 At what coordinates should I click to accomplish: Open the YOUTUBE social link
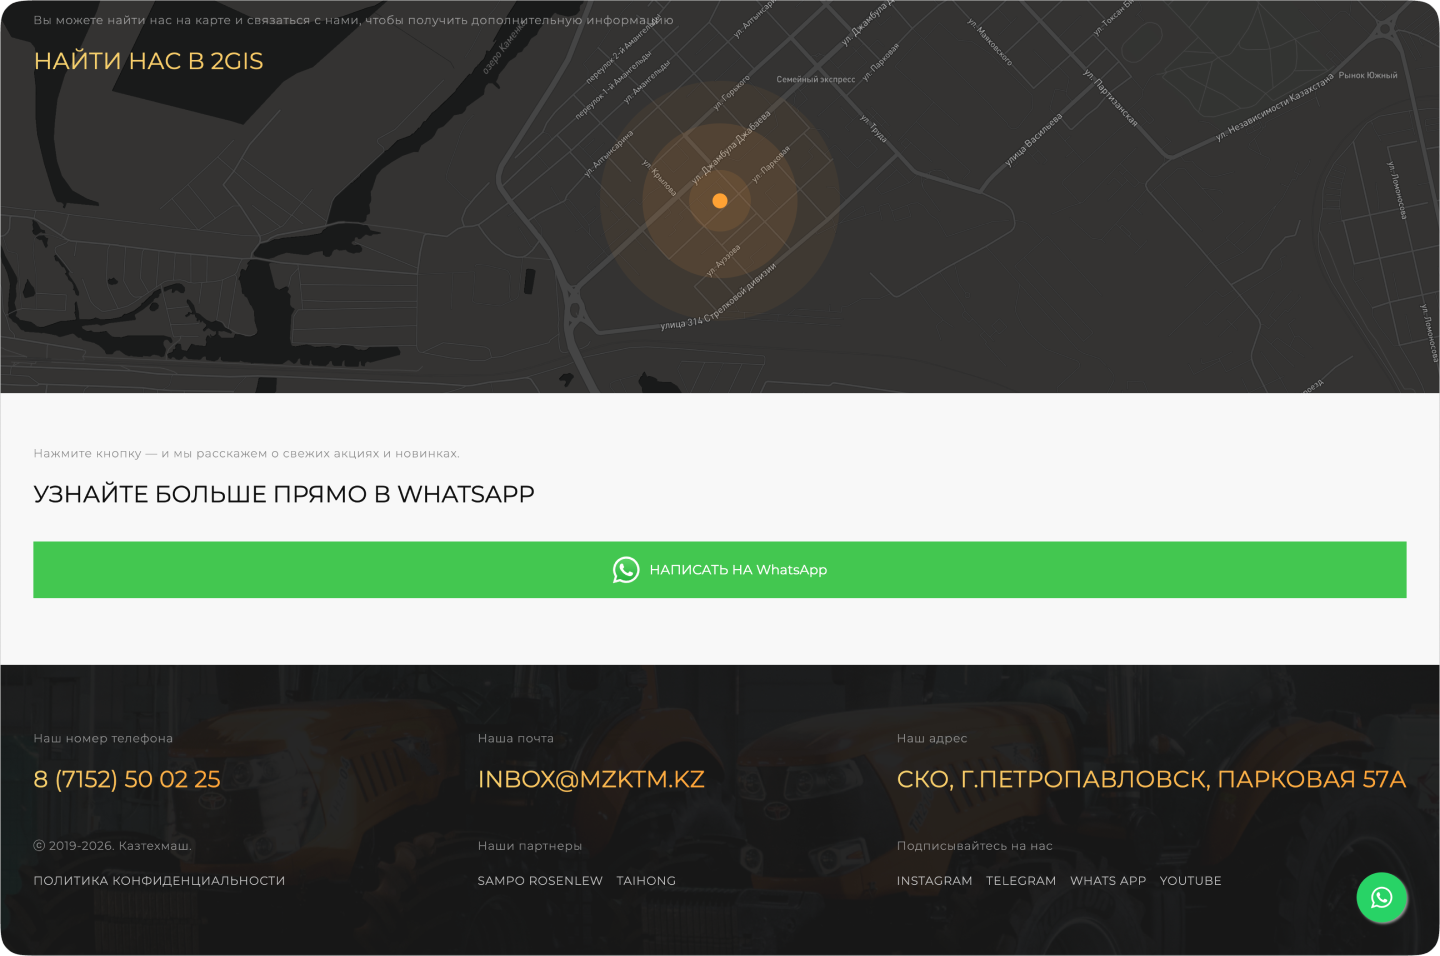(1191, 880)
